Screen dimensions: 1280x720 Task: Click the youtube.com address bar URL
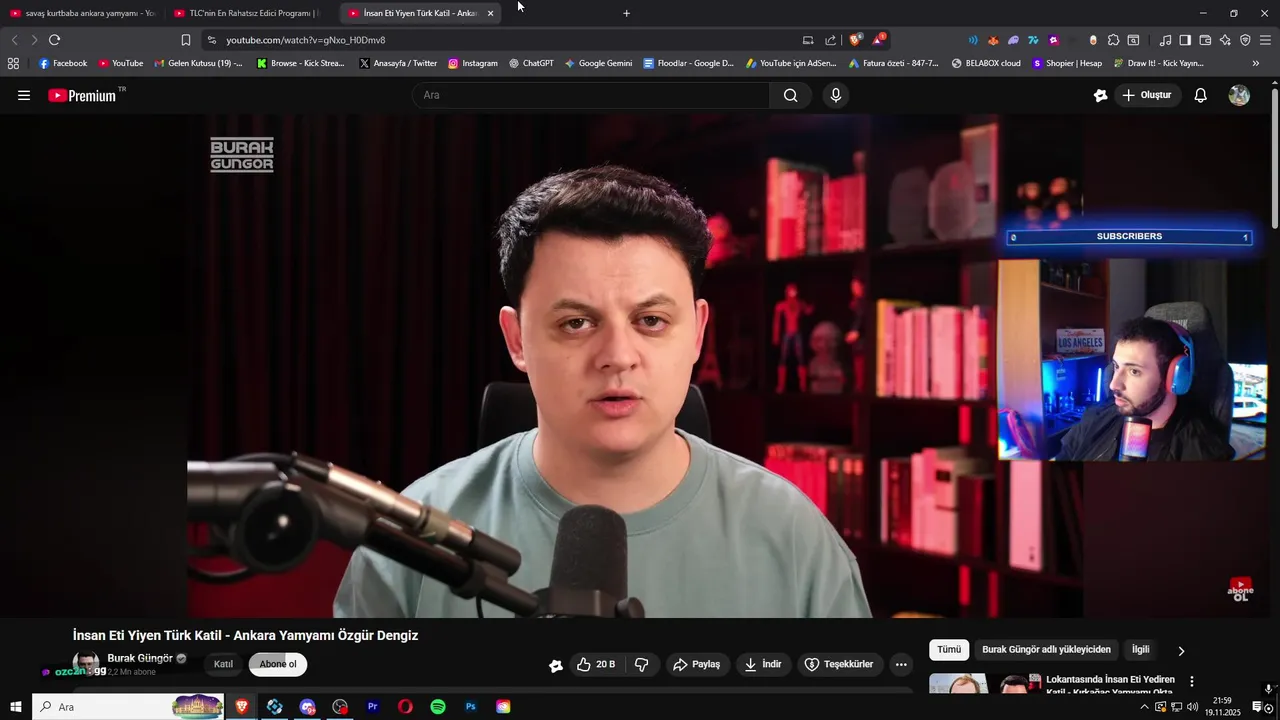[x=305, y=40]
